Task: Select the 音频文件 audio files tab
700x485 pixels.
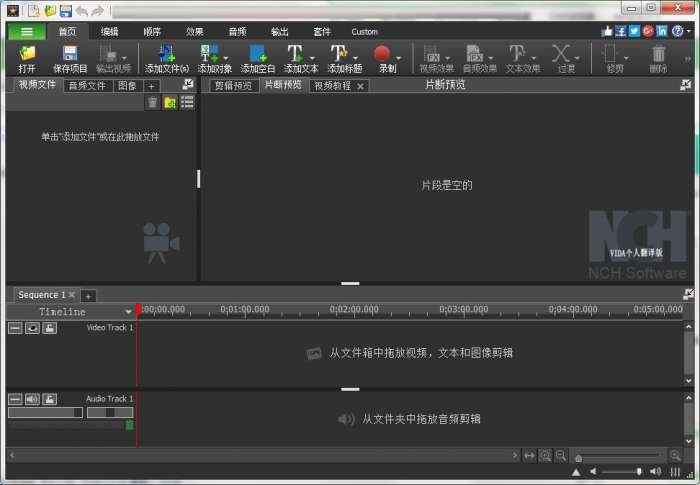Action: tap(86, 86)
